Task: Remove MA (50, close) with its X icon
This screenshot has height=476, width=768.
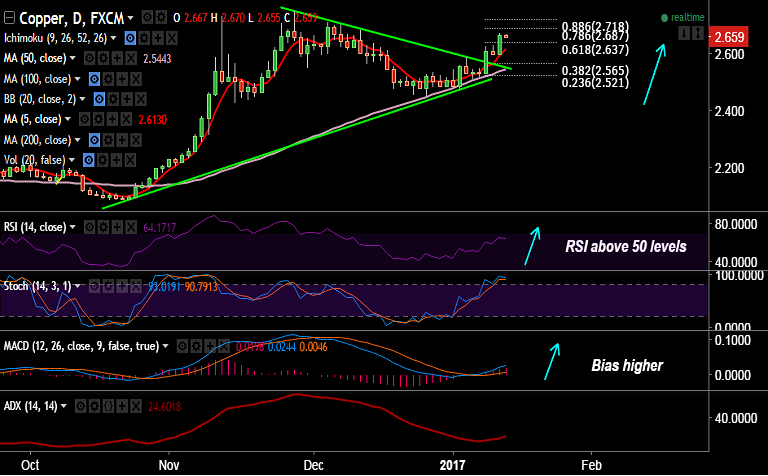Action: click(131, 59)
